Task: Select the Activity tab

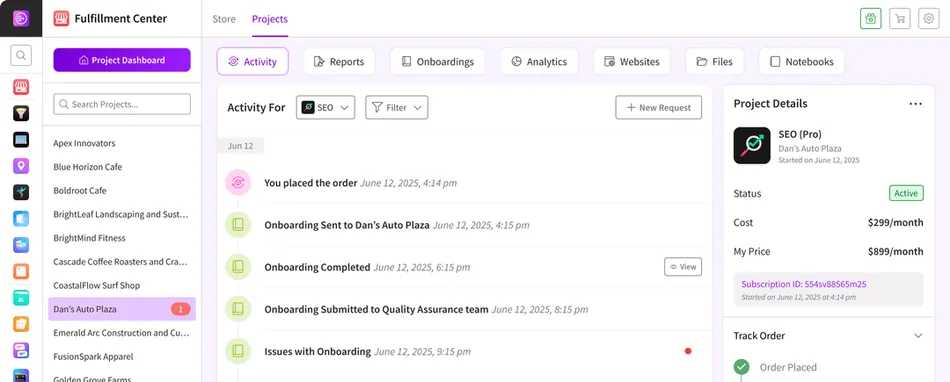Action: pos(253,62)
